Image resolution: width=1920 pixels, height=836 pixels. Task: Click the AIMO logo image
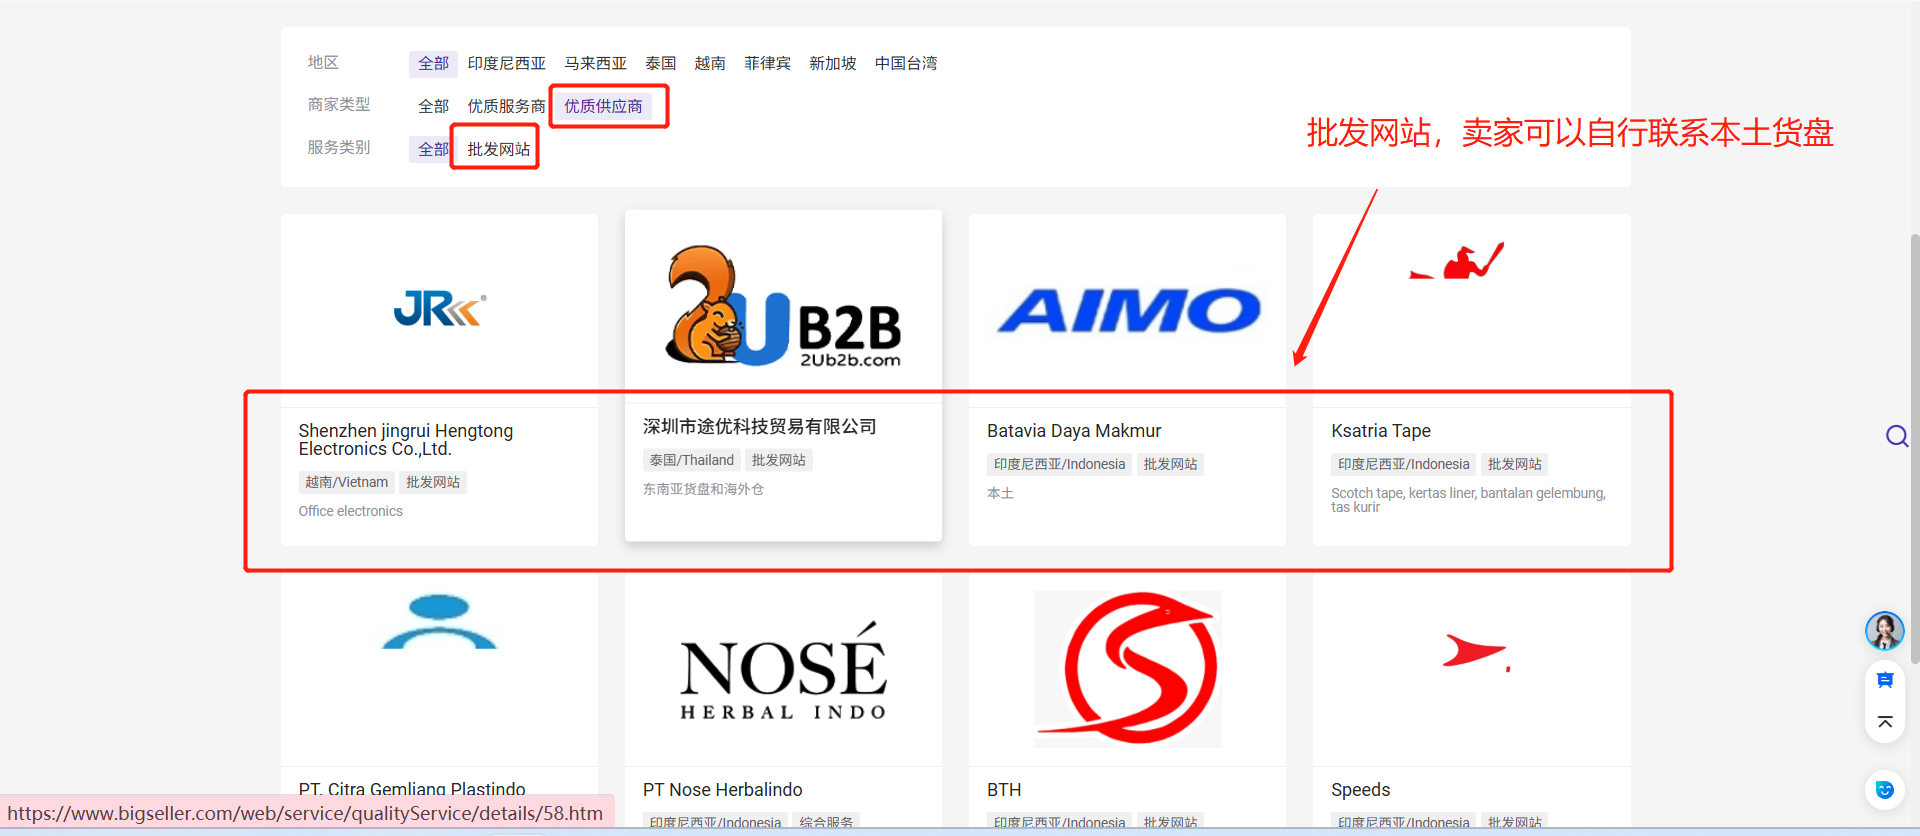1127,310
